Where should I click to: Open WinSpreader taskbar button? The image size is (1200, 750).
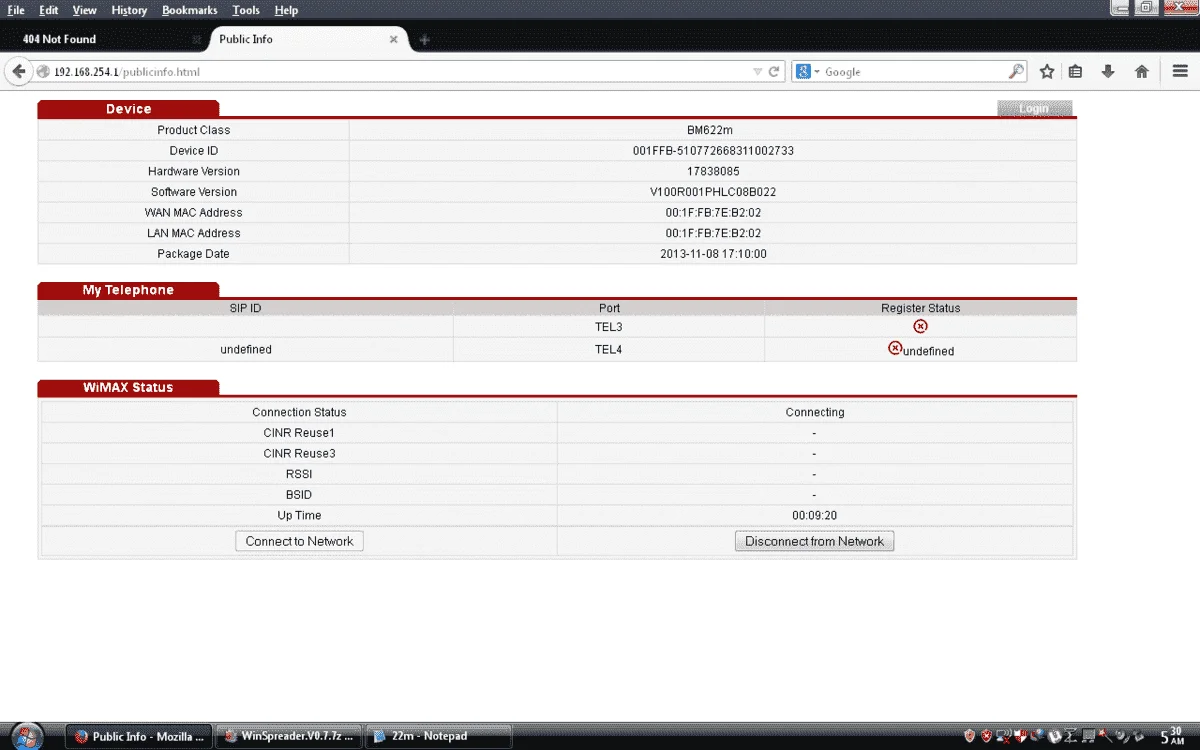pos(288,736)
